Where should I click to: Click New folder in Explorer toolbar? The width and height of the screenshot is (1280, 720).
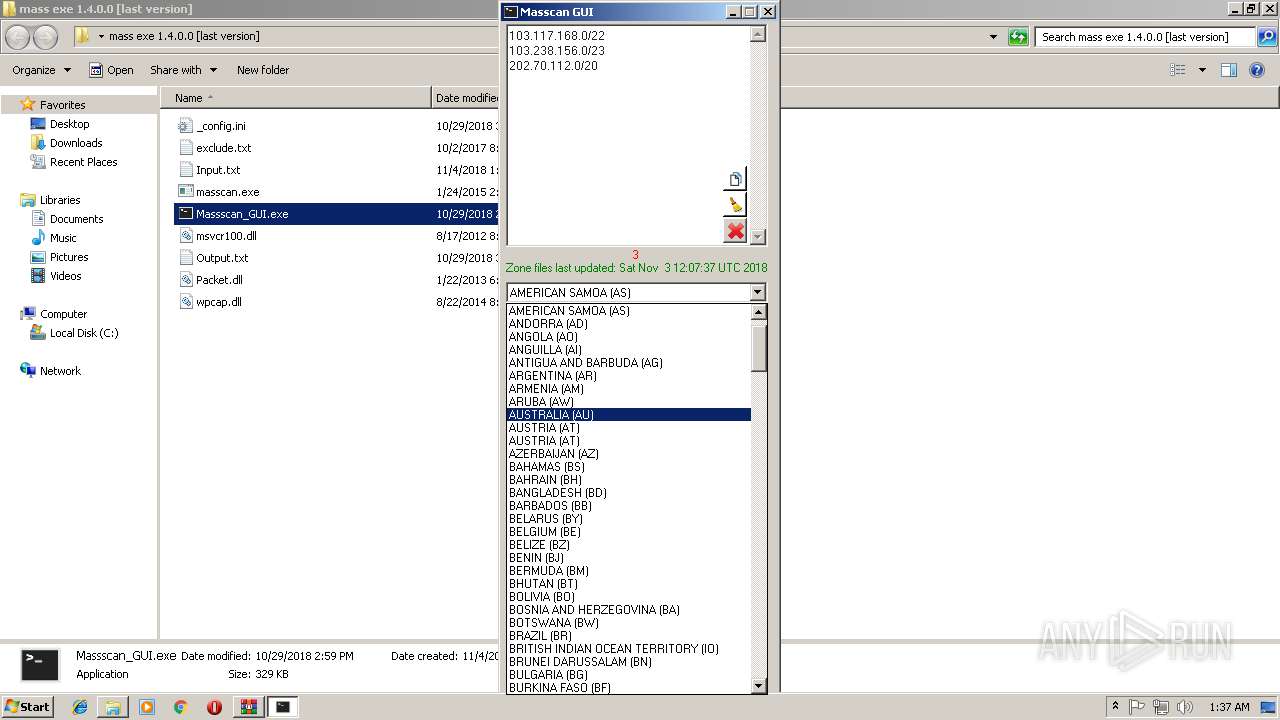tap(263, 70)
